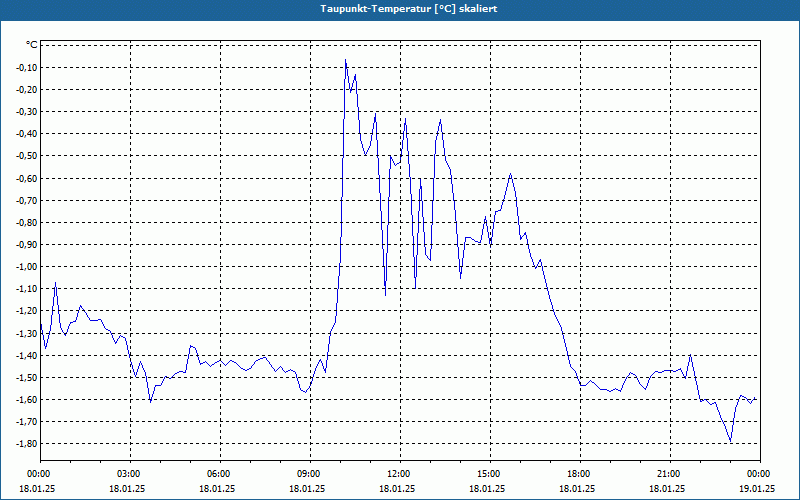
Task: Click the -0,50 y-axis label
Action: tap(27, 156)
